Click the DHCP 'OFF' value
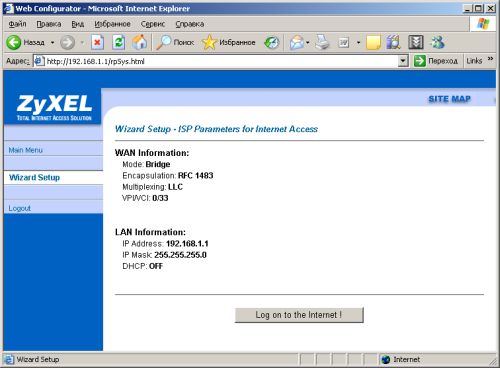The image size is (500, 368). (x=156, y=266)
